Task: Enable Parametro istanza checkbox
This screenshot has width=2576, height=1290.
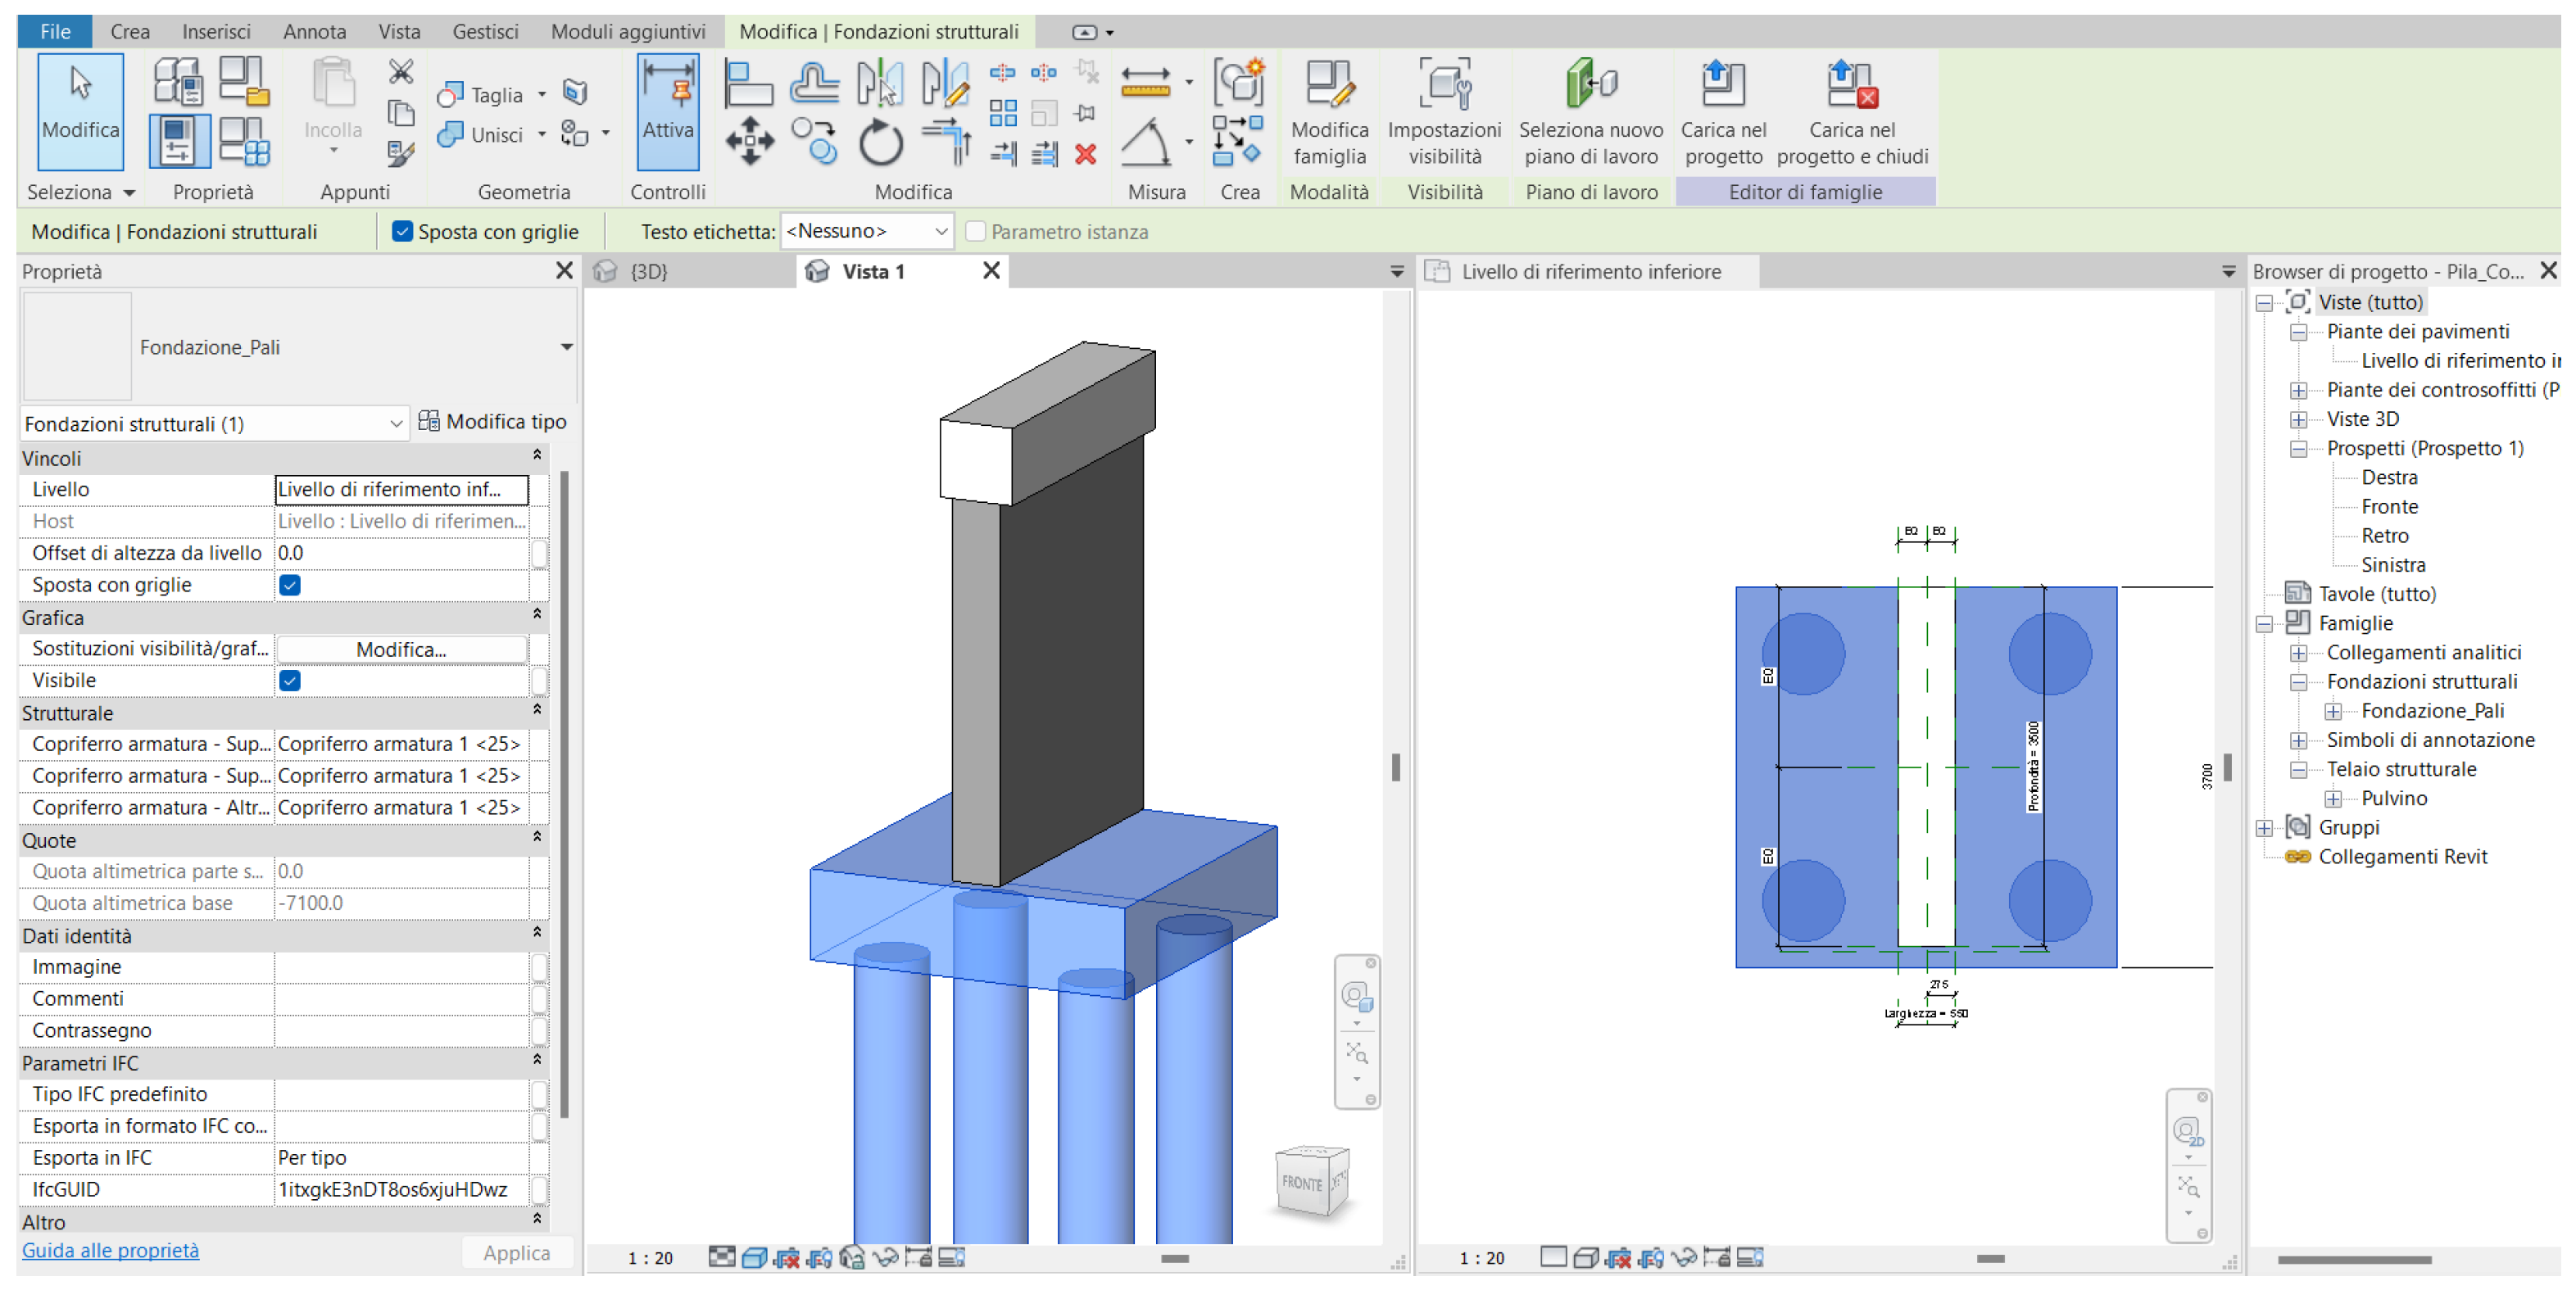Action: (x=975, y=232)
